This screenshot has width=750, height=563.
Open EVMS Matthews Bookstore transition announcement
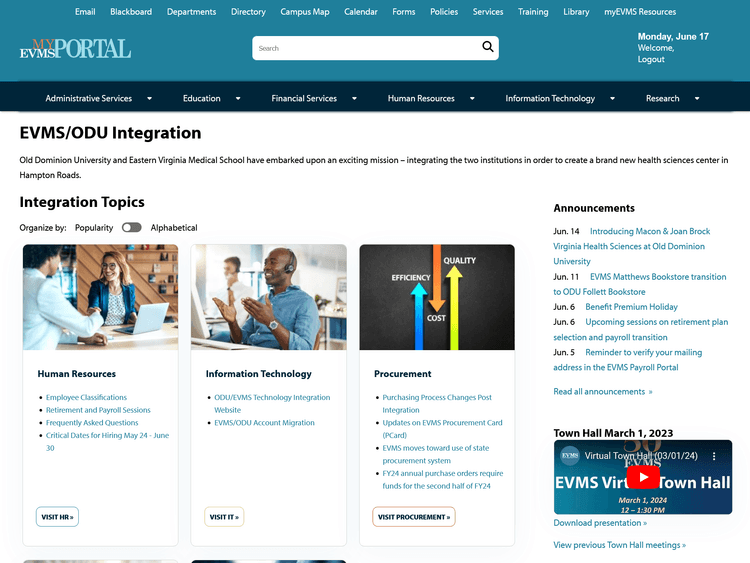click(x=640, y=284)
